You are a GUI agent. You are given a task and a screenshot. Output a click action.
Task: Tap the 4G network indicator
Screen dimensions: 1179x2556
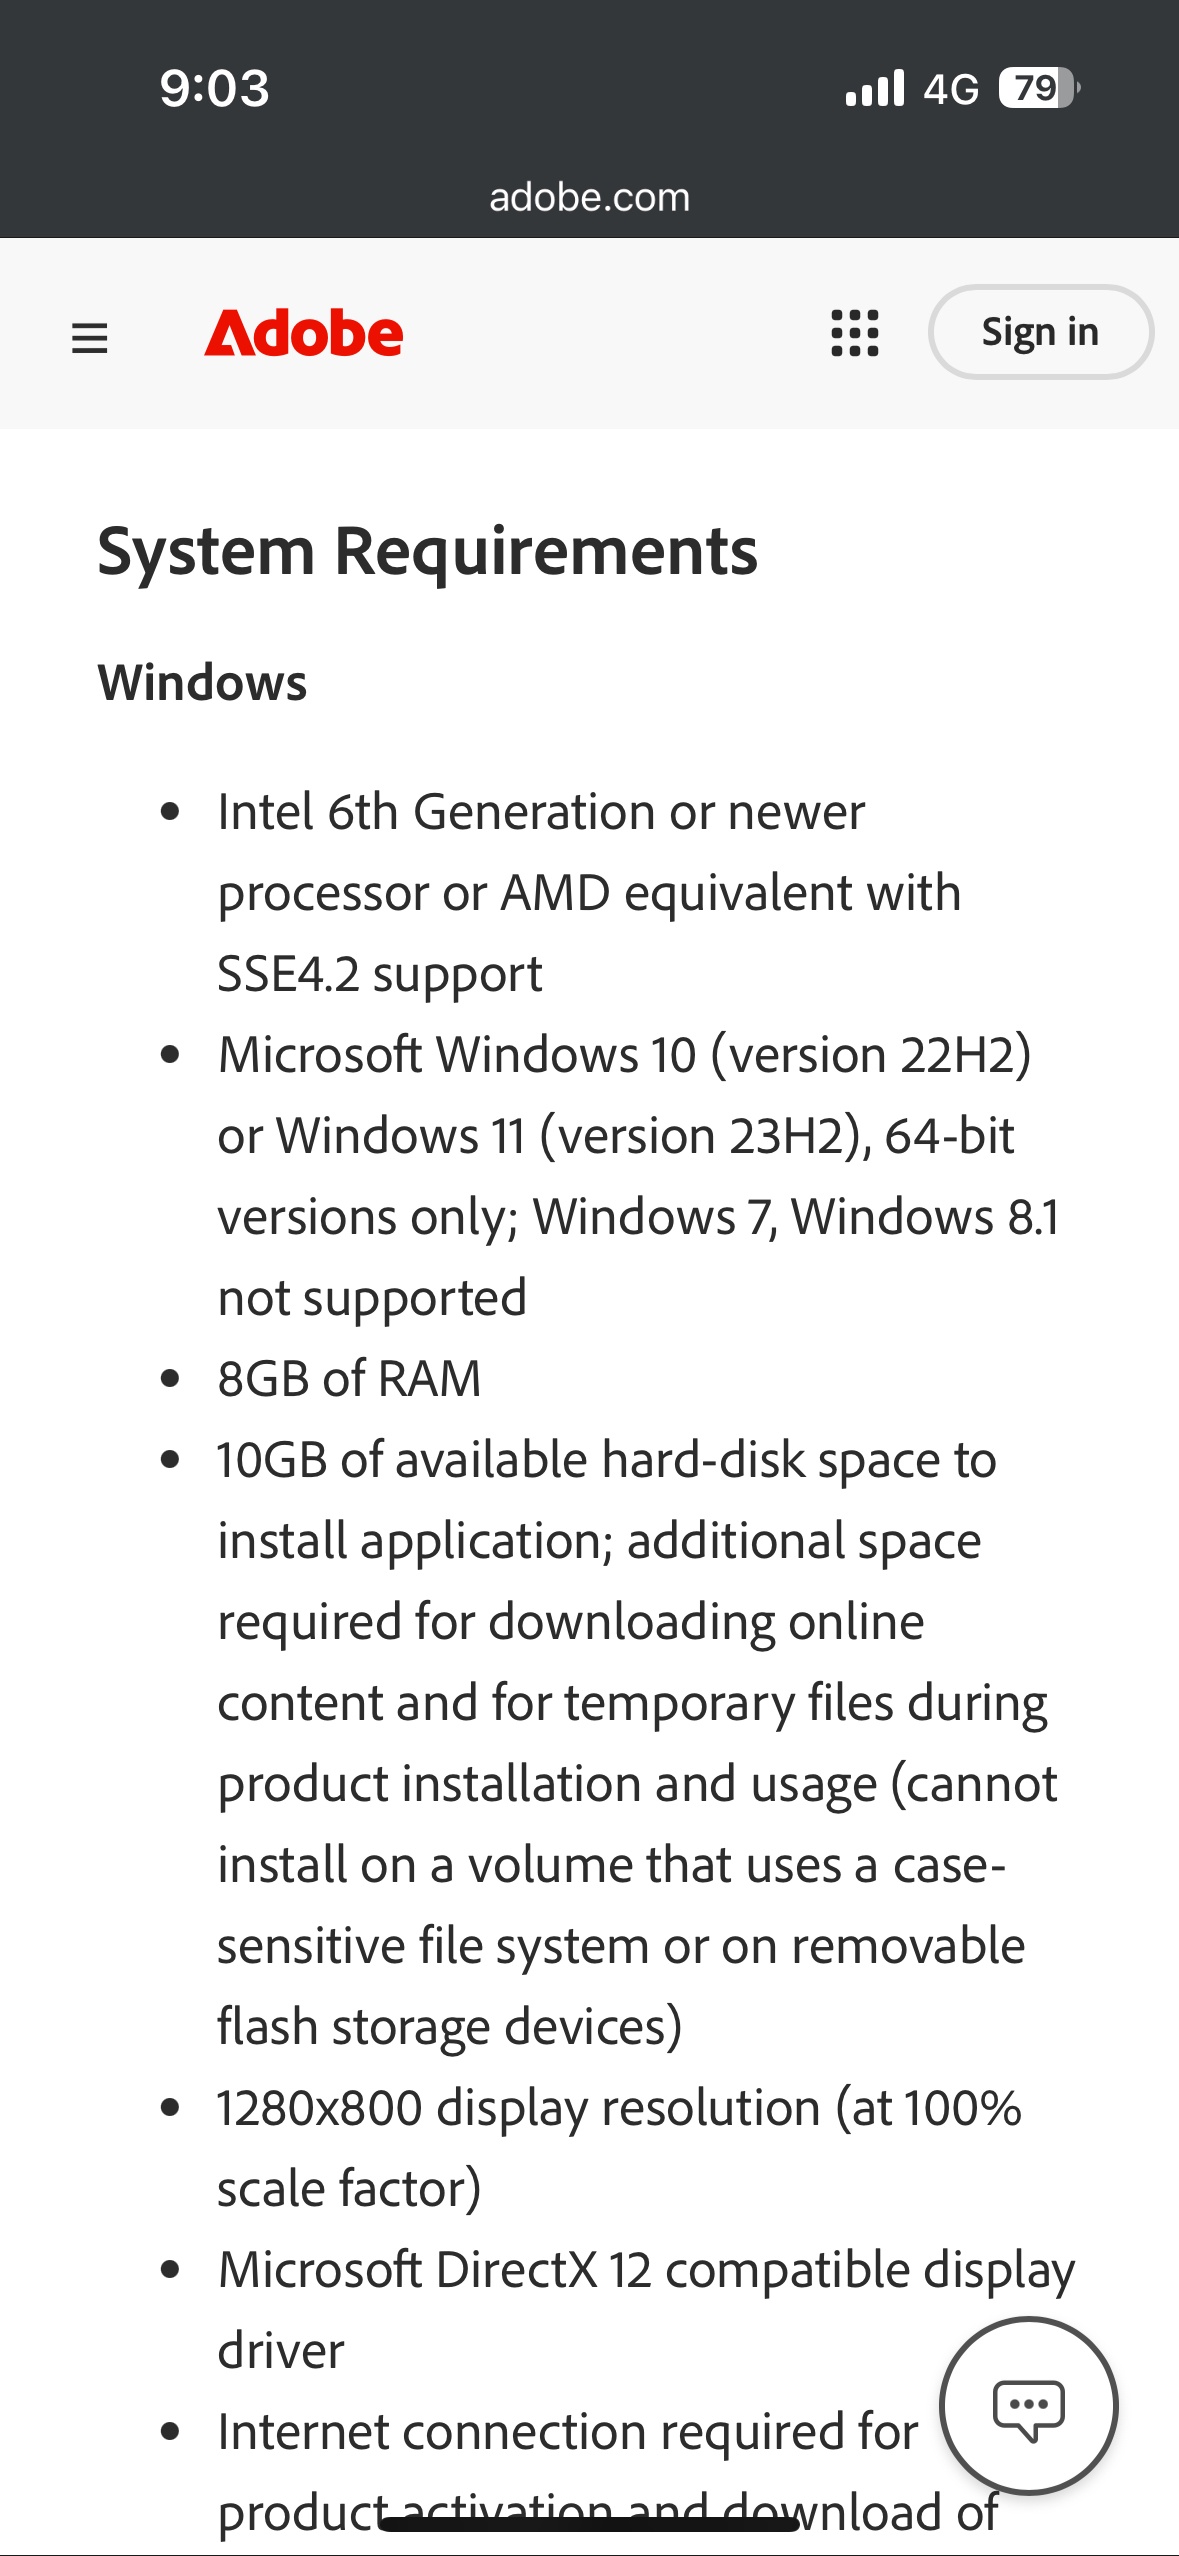950,89
